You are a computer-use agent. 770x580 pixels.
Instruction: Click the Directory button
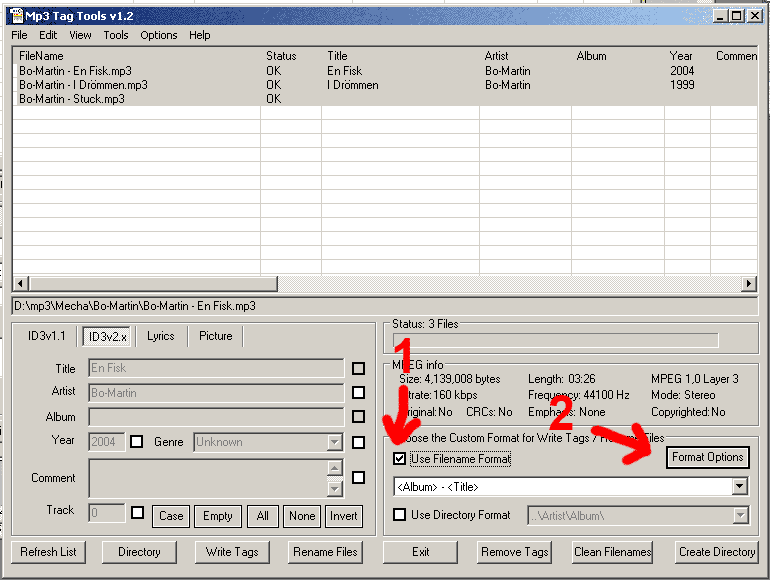[139, 552]
